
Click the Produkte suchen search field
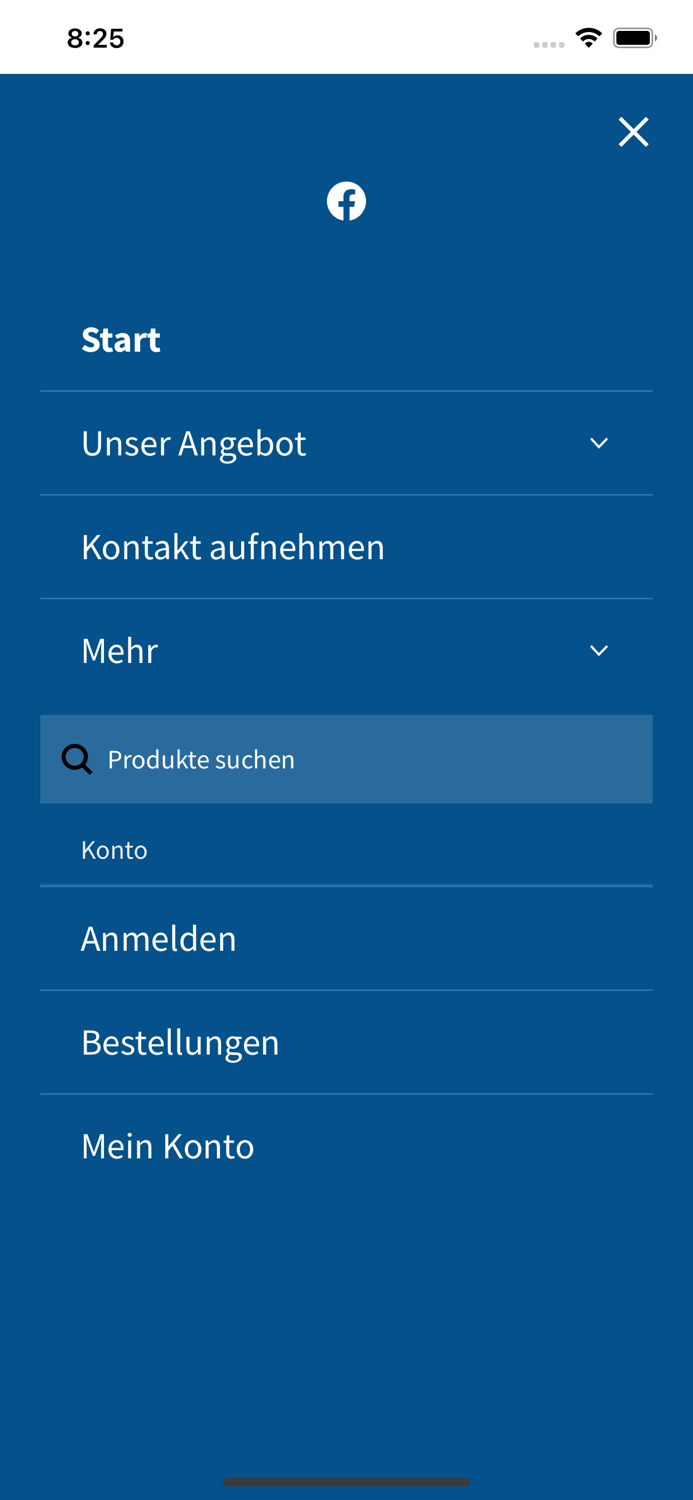346,758
